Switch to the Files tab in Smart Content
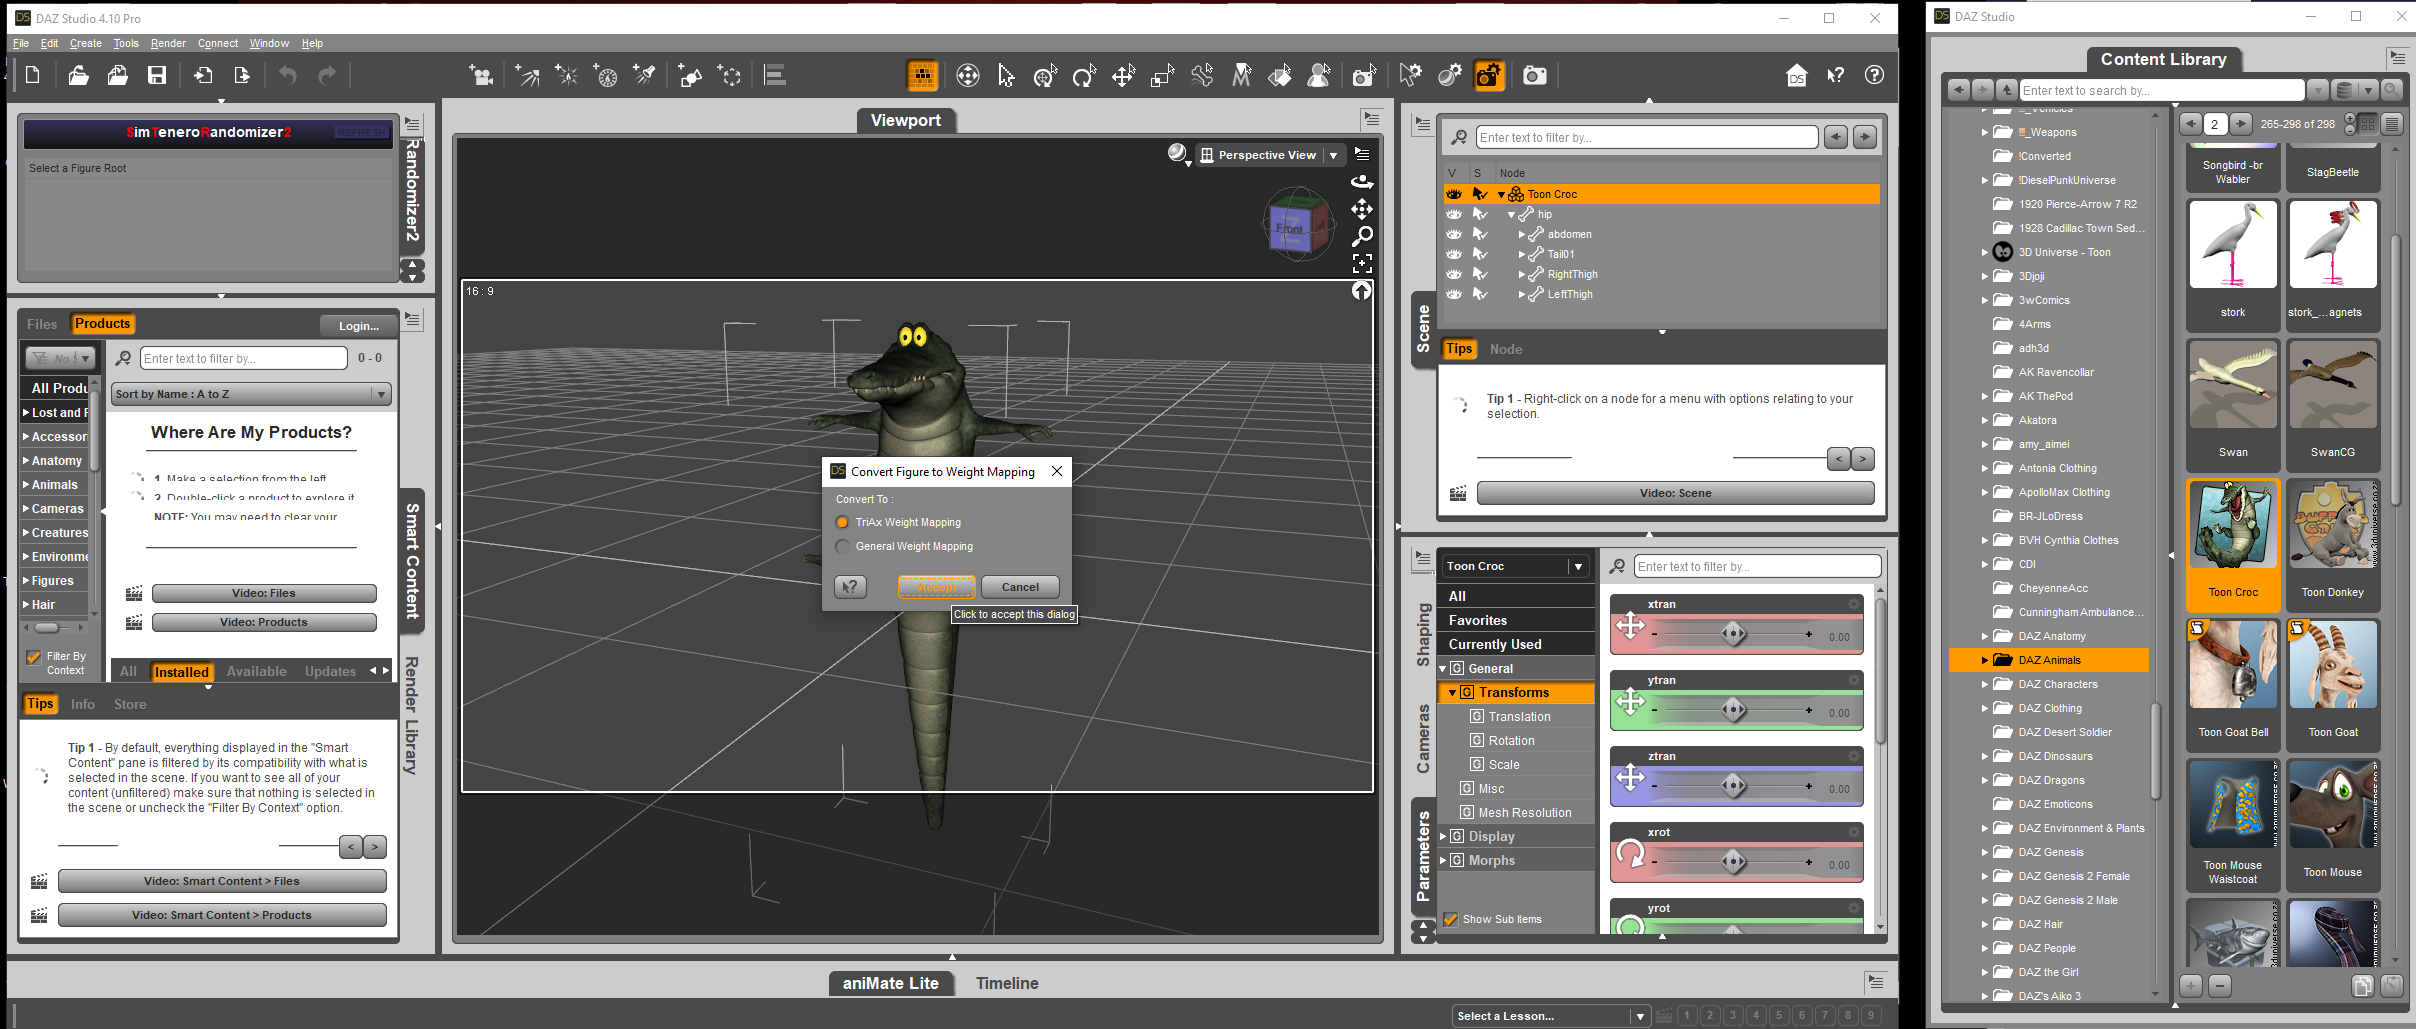 click(42, 324)
